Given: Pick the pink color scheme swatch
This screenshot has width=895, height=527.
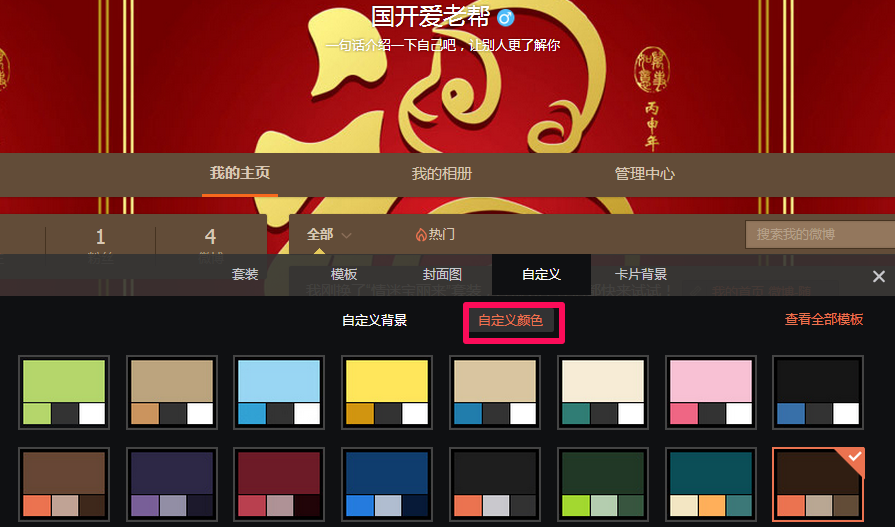Looking at the screenshot, I should tap(710, 391).
